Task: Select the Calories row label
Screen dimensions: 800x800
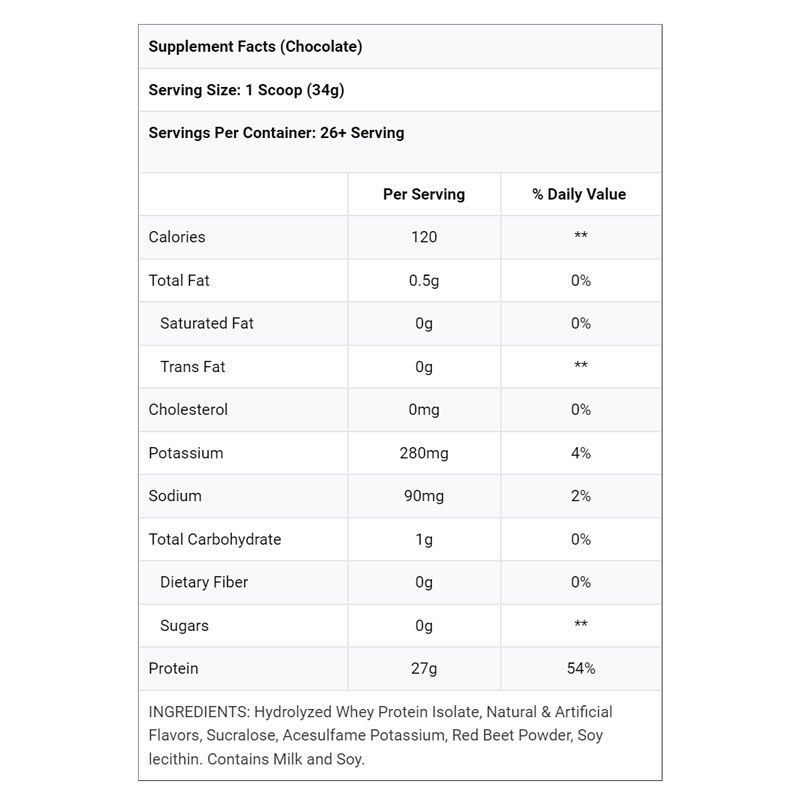Action: [177, 237]
